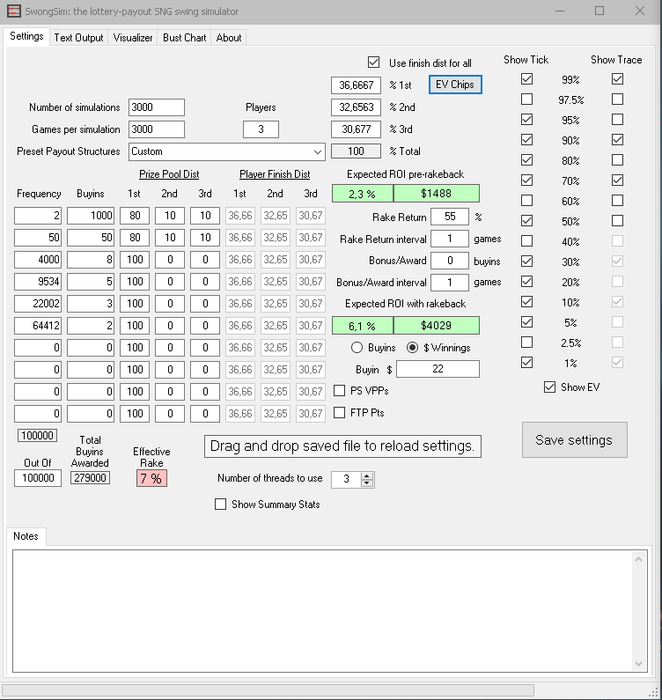Image resolution: width=662 pixels, height=700 pixels.
Task: Check the 40% Show Tick checkbox
Action: pyautogui.click(x=527, y=241)
